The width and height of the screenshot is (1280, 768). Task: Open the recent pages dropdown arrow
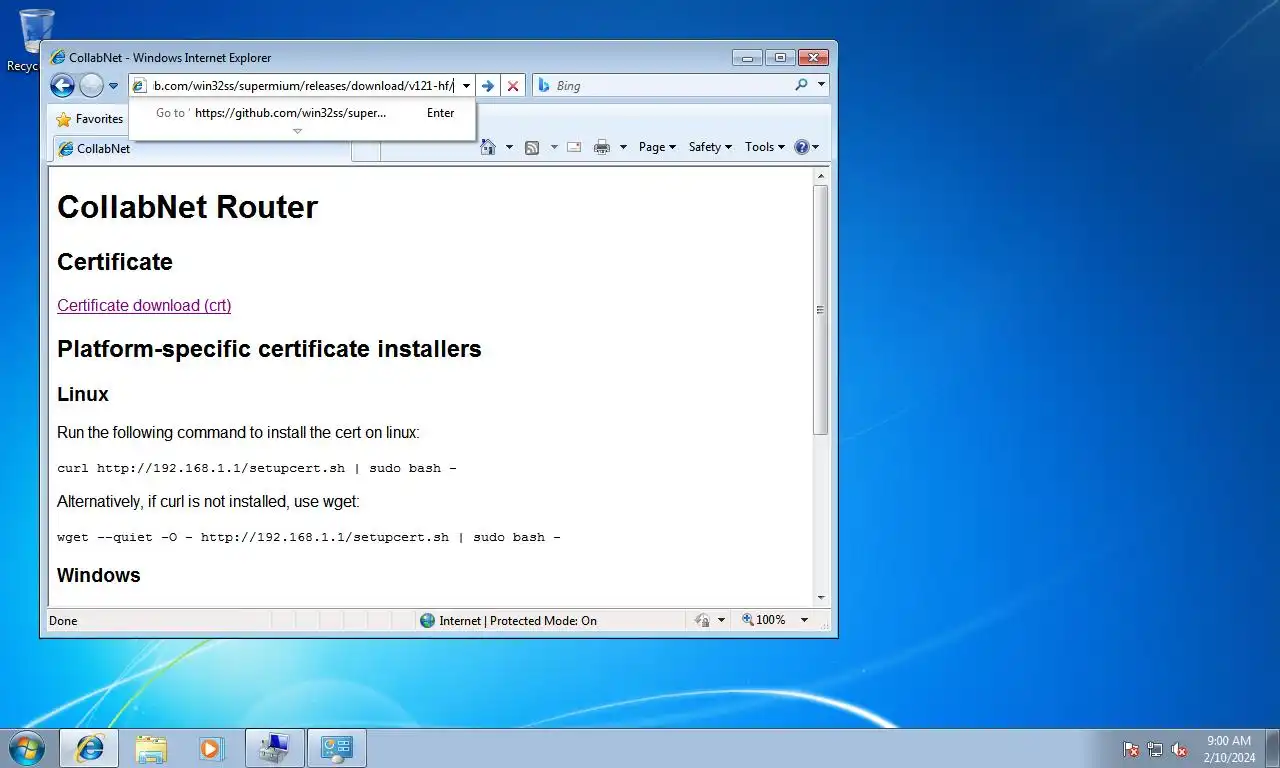point(113,86)
